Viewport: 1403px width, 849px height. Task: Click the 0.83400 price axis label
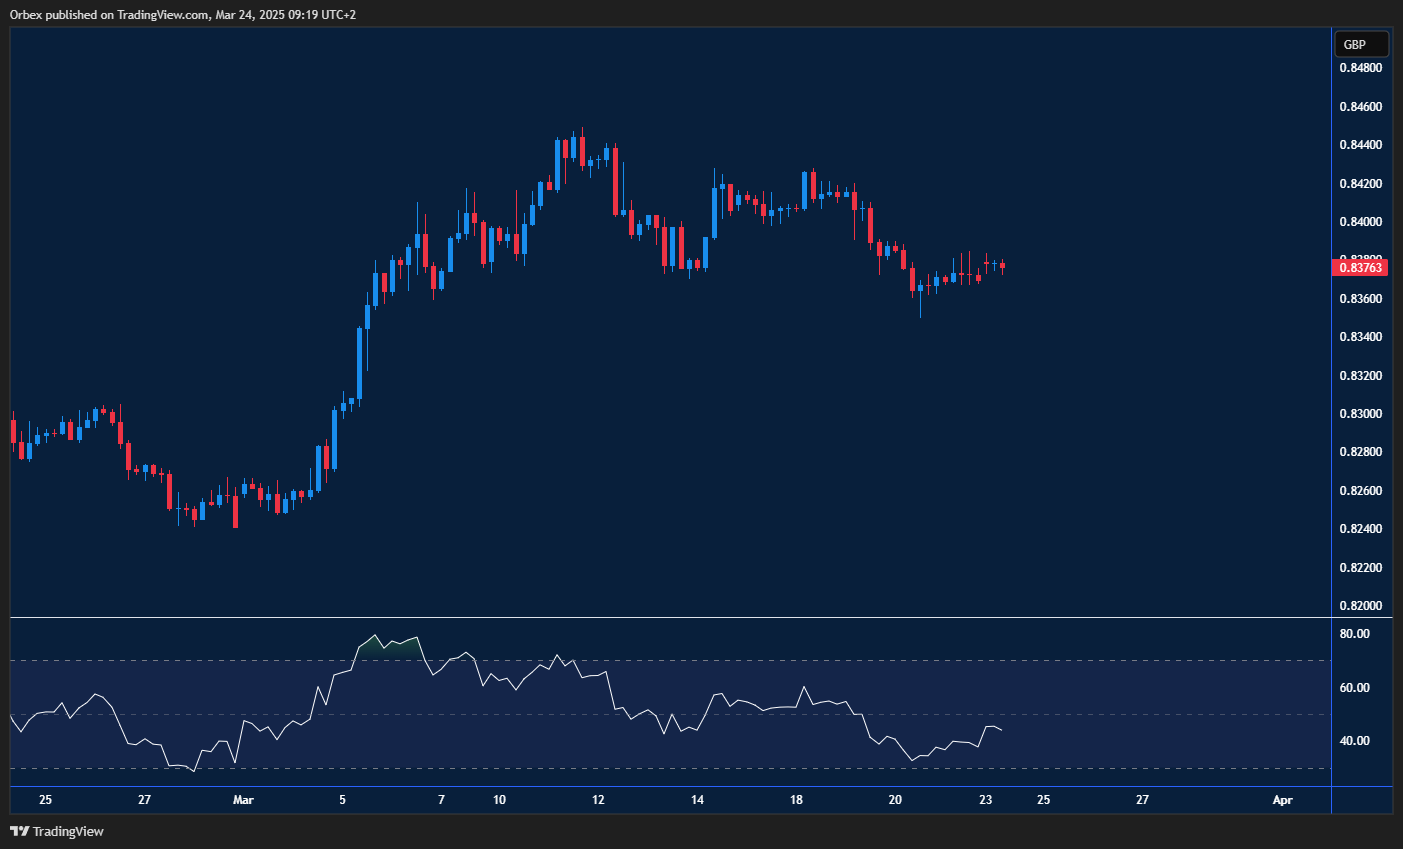coord(1360,336)
